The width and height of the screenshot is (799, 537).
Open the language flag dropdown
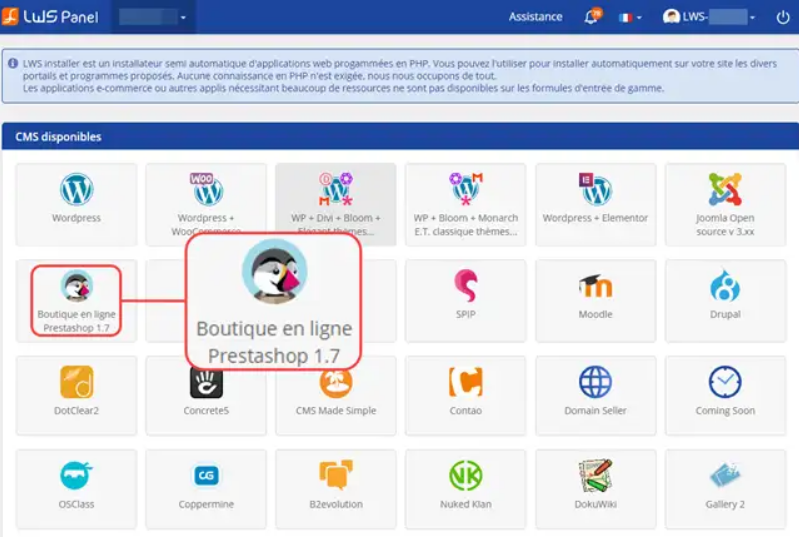pos(630,18)
